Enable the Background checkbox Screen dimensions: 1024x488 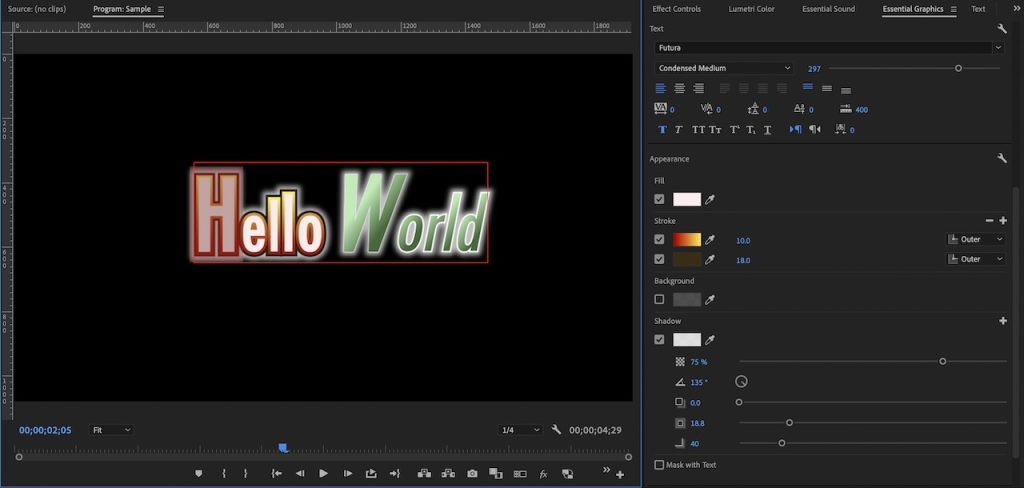click(659, 299)
